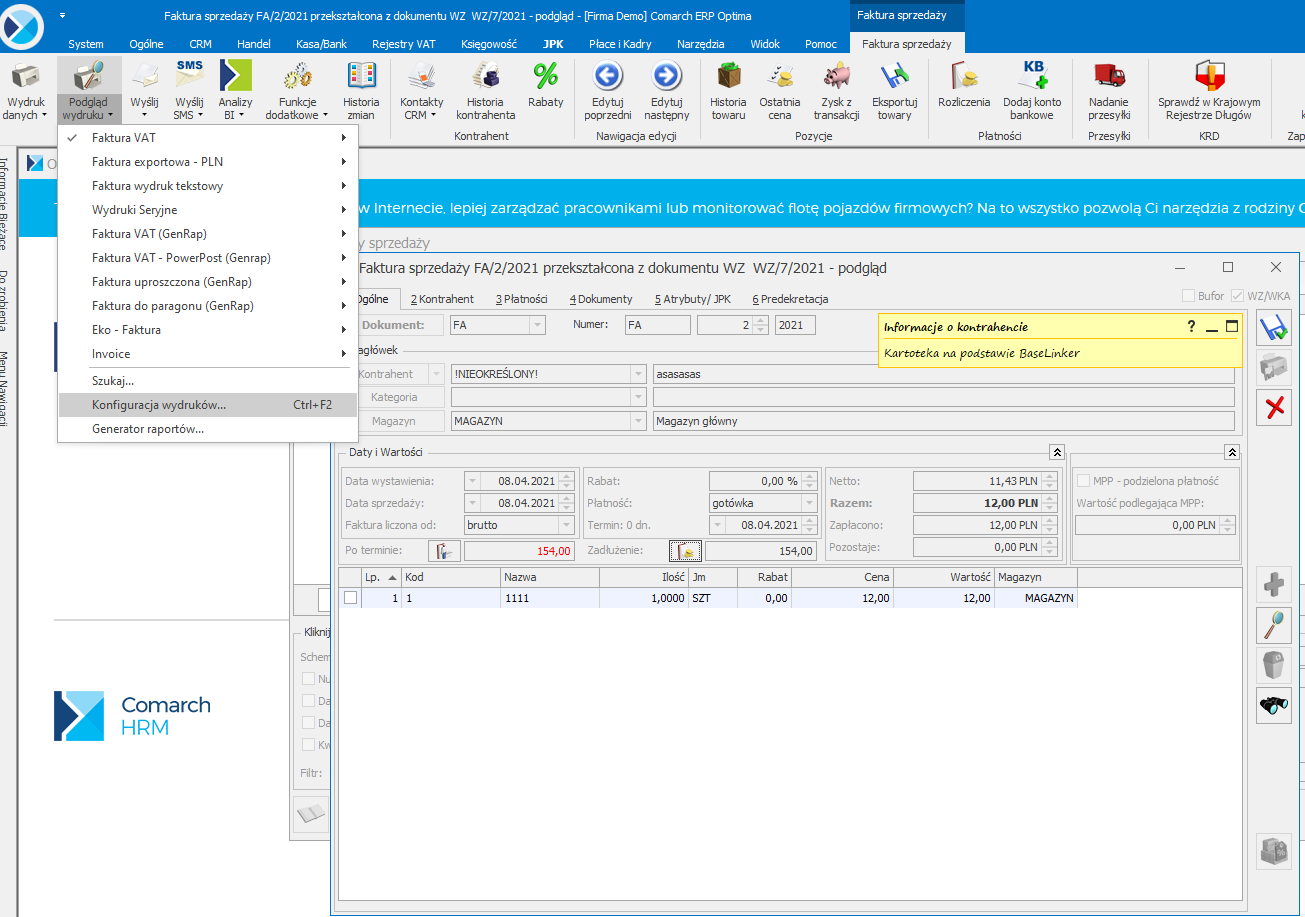Screen dimensions: 1305x917
Task: Choose Konfiguracja wydruków menu entry
Action: [x=208, y=405]
